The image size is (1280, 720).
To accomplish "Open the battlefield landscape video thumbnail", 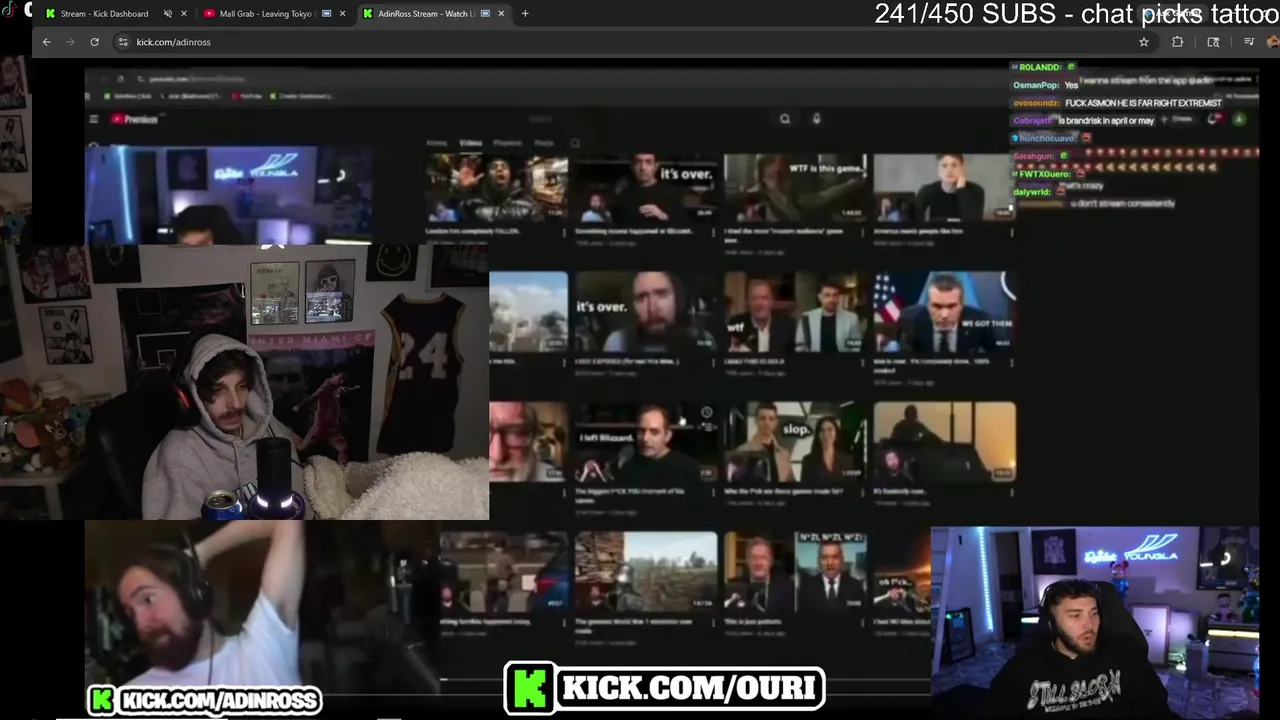I will point(646,571).
